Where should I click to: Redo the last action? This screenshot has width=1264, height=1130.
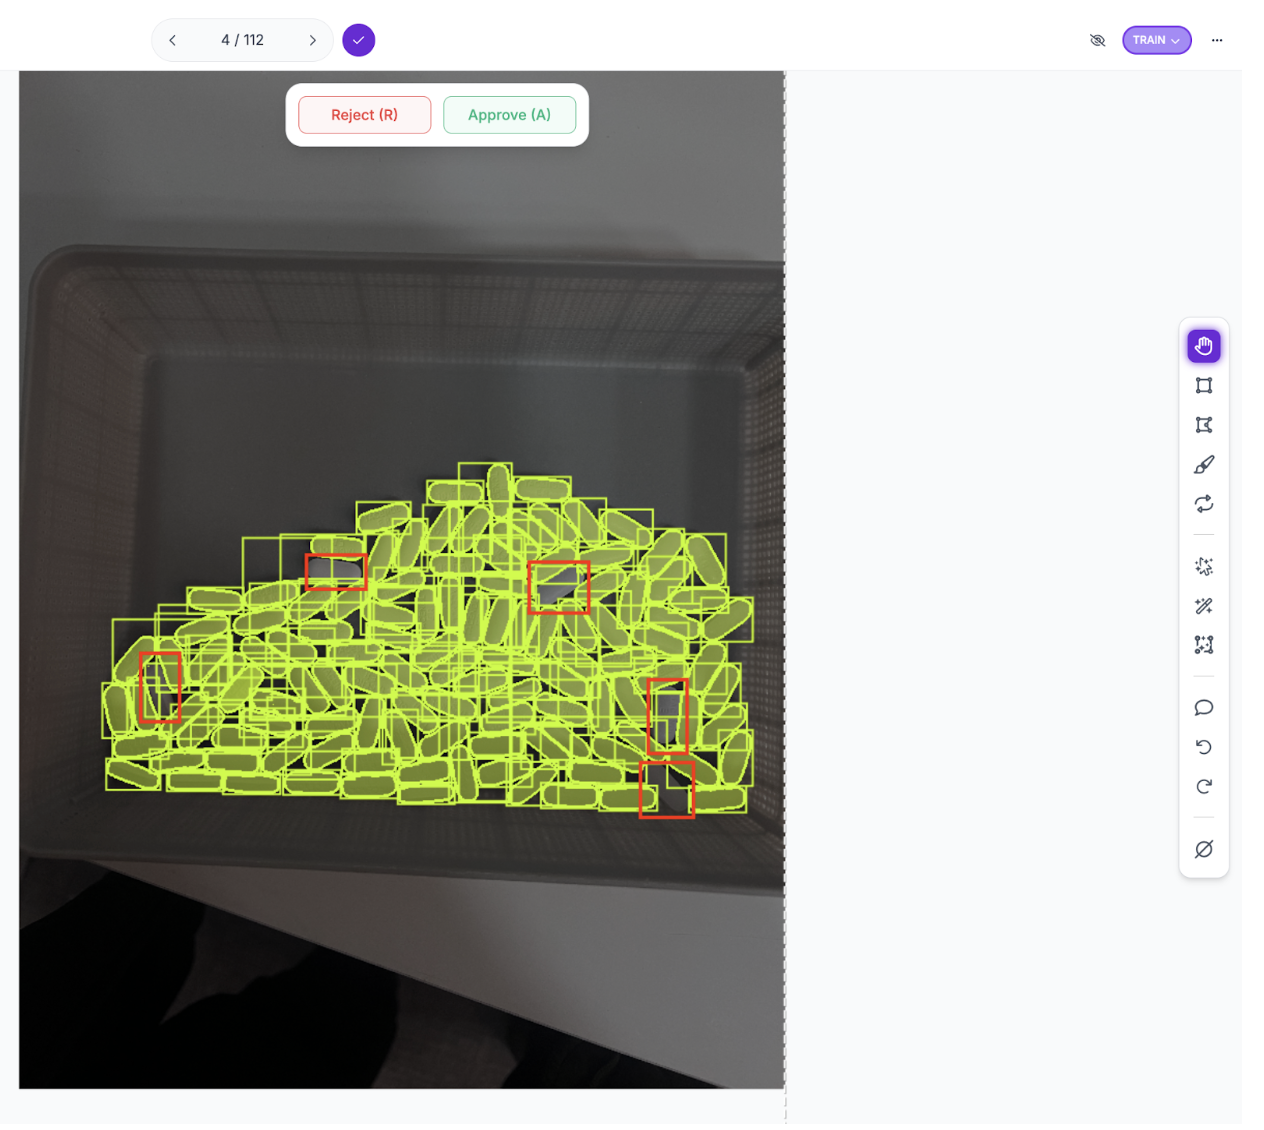click(x=1203, y=787)
